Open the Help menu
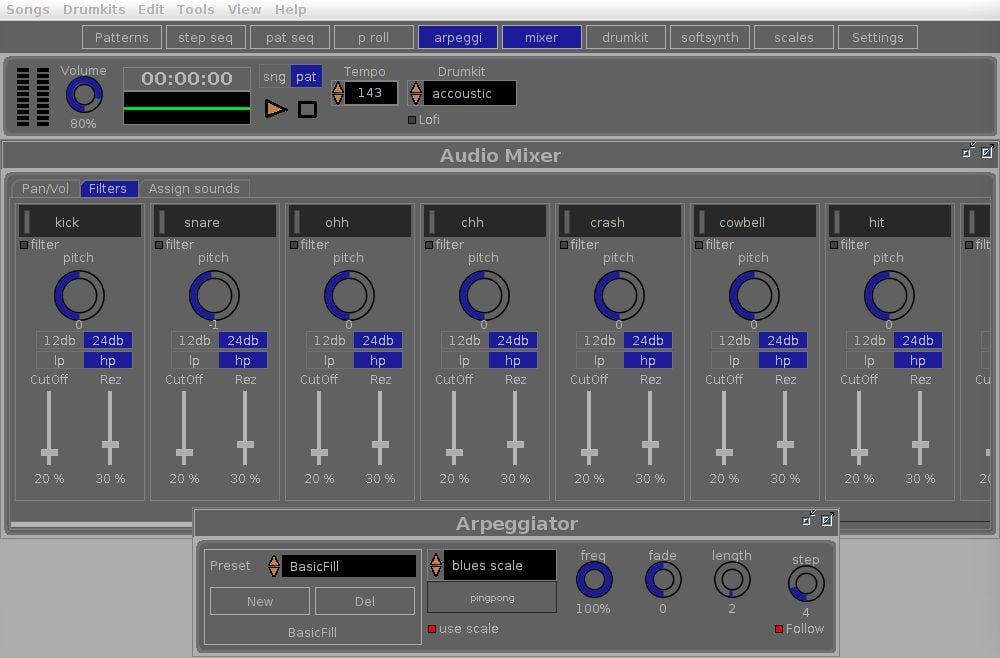This screenshot has width=1000, height=658. point(291,10)
